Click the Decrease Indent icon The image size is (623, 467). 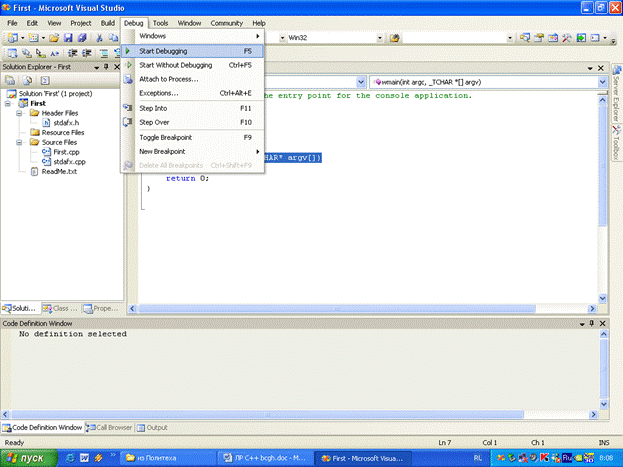coord(72,53)
